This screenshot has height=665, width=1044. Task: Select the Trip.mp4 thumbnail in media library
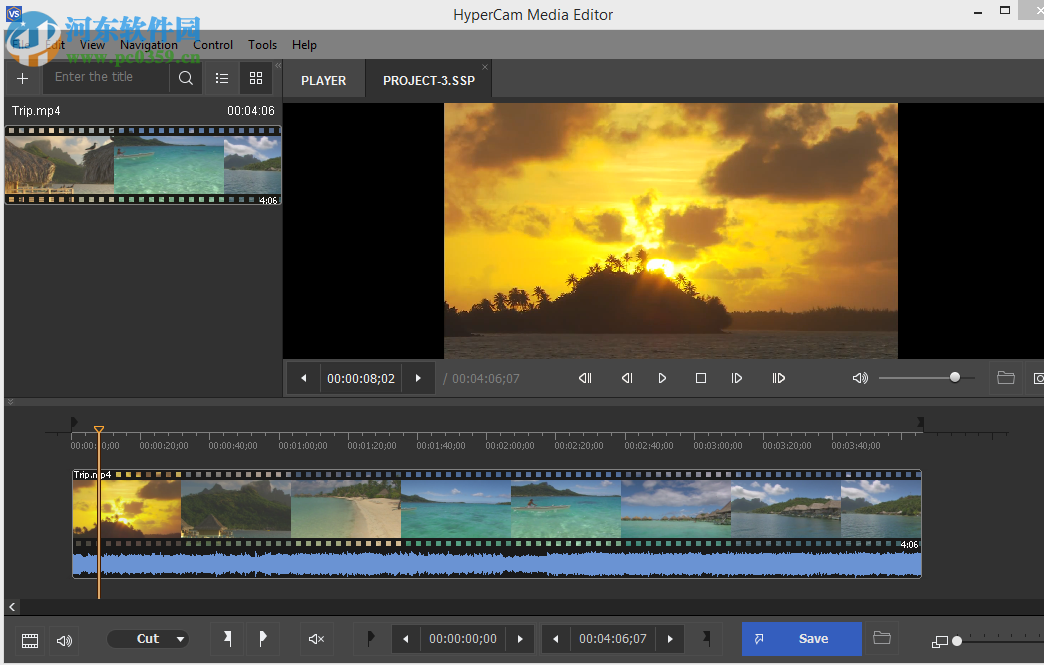pos(143,165)
